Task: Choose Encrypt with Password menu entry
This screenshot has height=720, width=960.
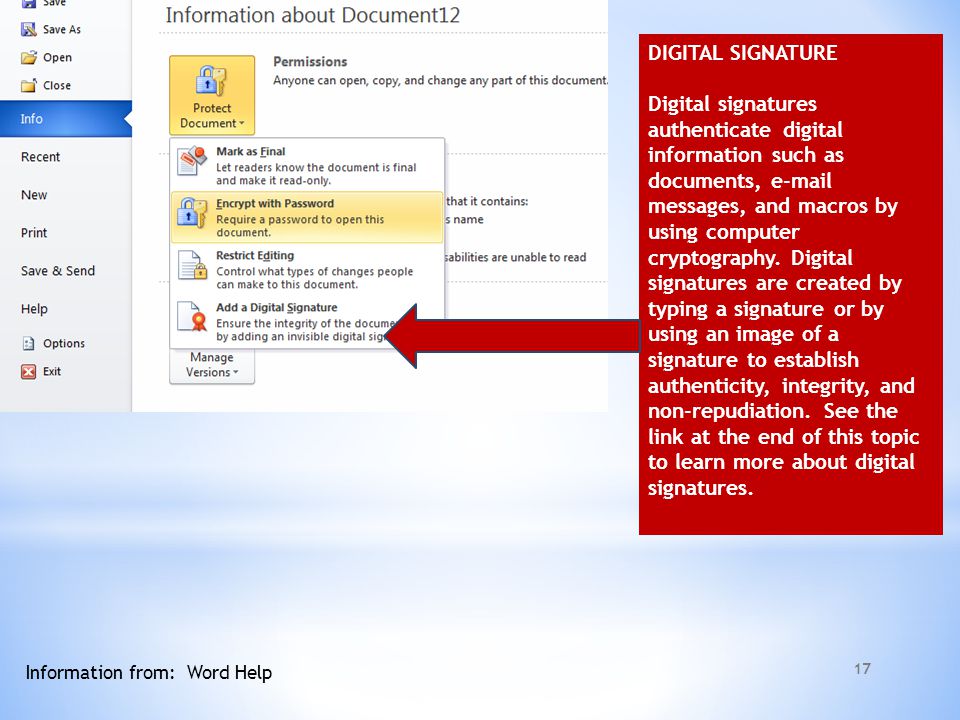Action: (307, 217)
